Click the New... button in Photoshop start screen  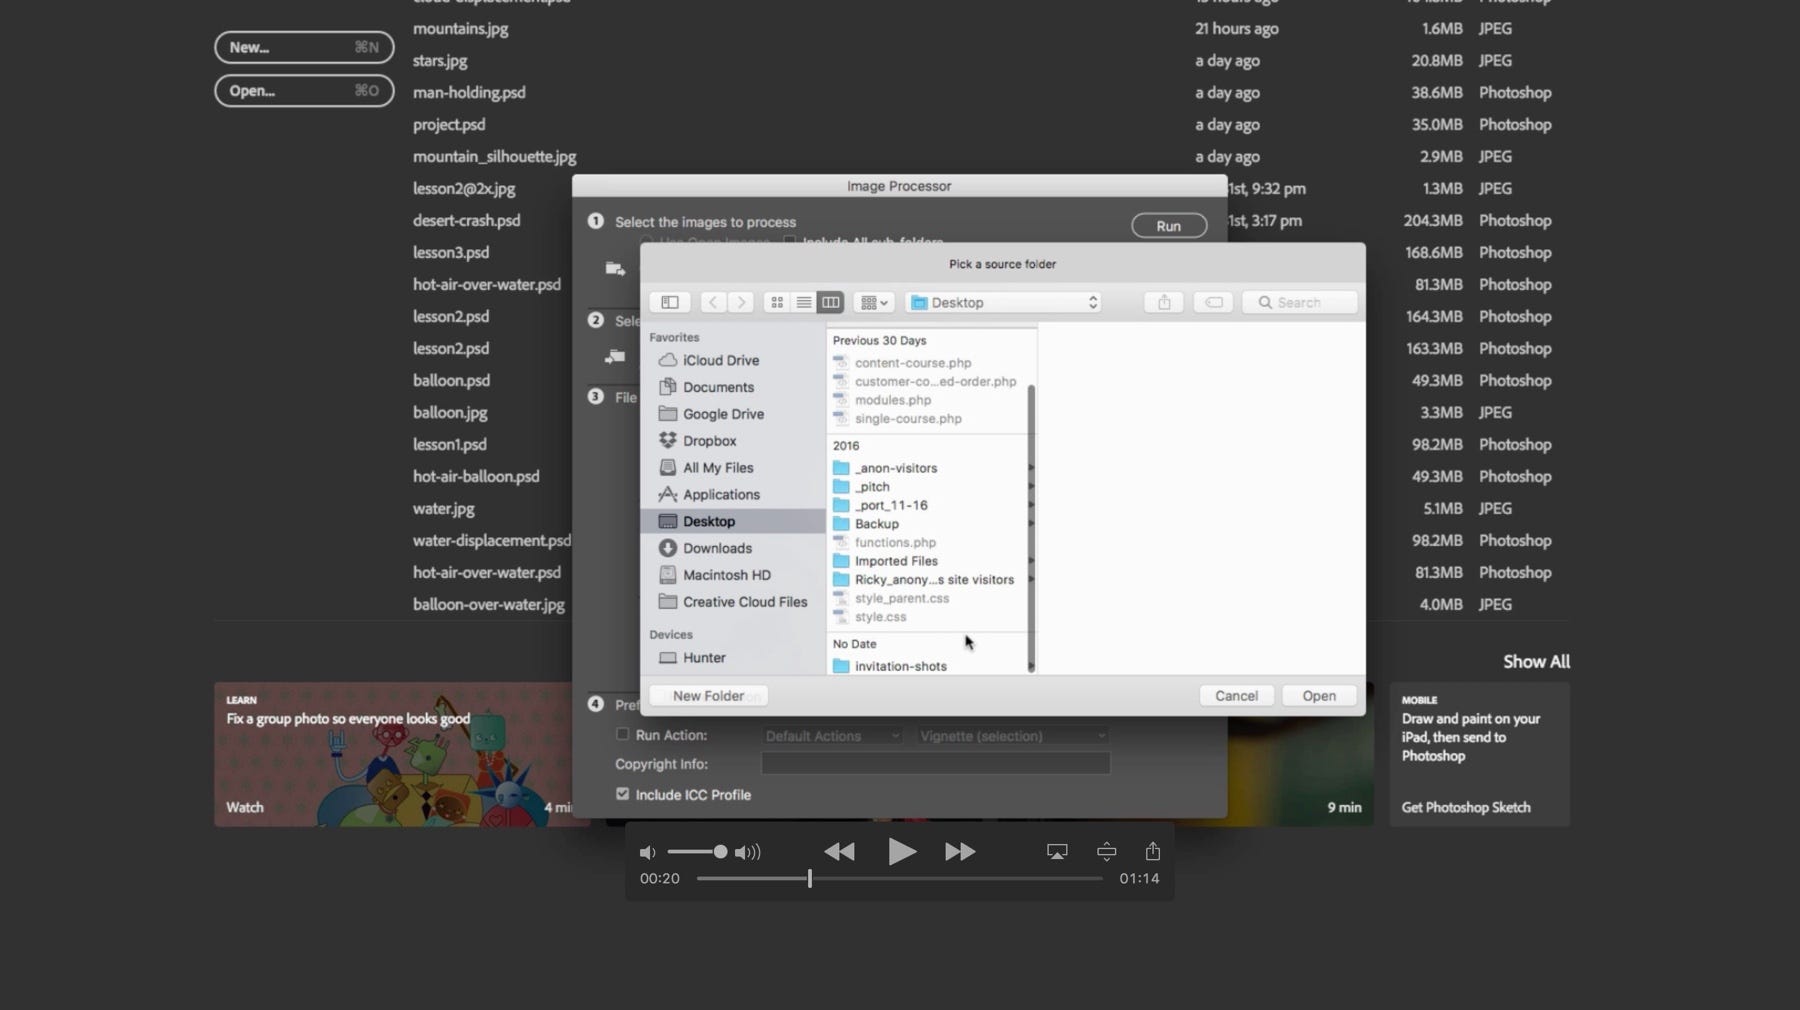[304, 47]
